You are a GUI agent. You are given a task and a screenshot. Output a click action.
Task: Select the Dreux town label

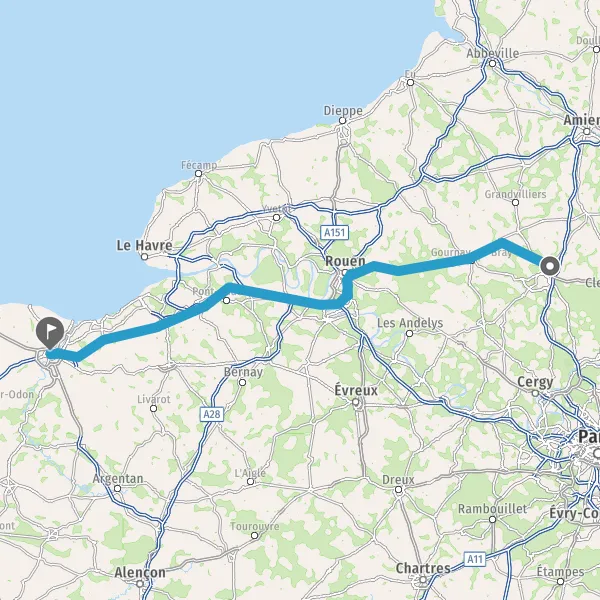coord(398,479)
